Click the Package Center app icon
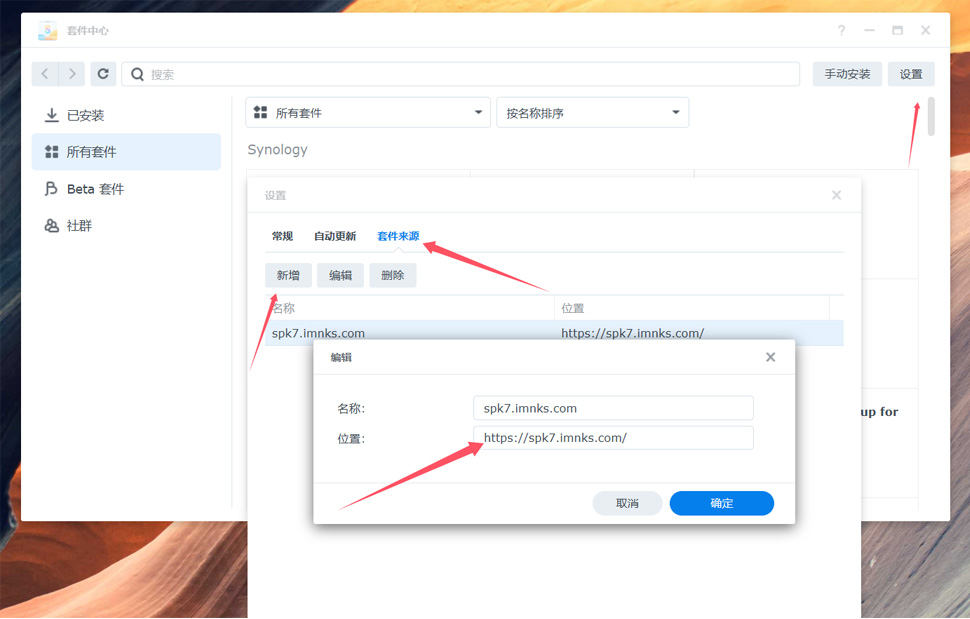 coord(47,31)
